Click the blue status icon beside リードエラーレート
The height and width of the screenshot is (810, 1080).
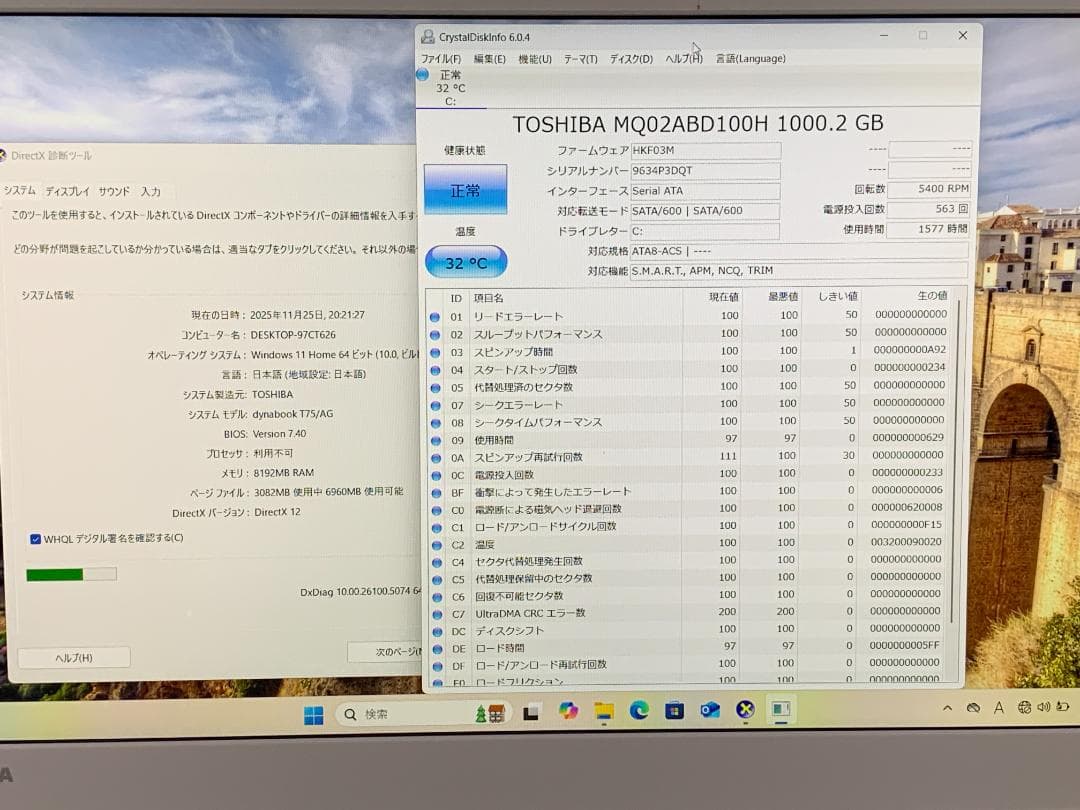coord(435,318)
